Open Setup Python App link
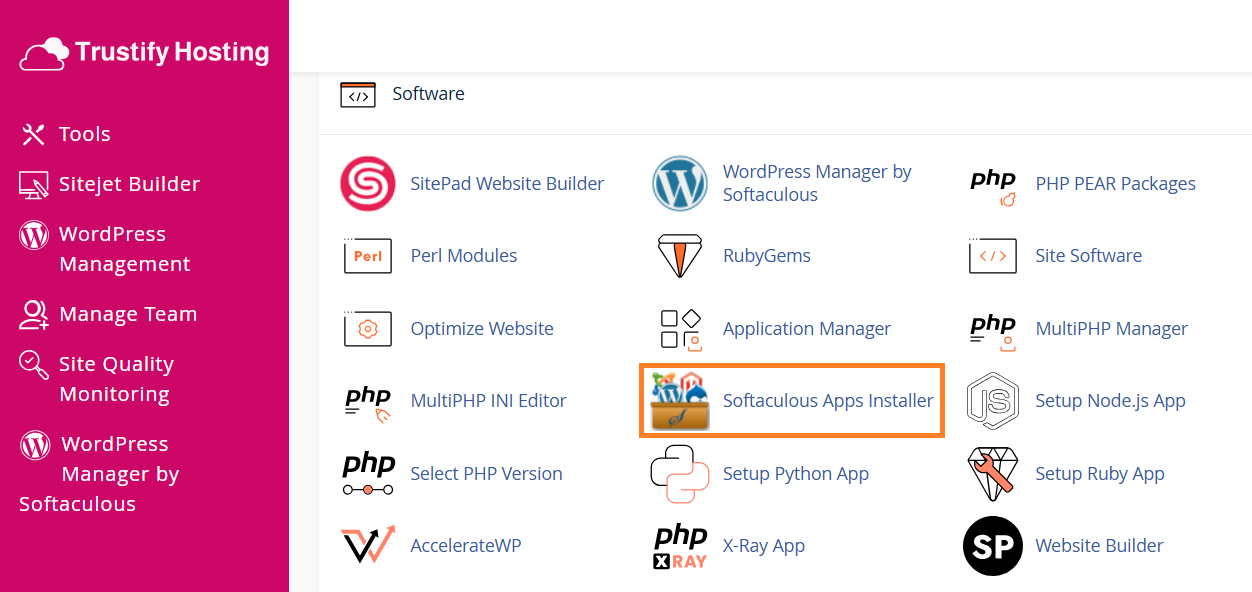Viewport: 1252px width, 592px height. [796, 473]
